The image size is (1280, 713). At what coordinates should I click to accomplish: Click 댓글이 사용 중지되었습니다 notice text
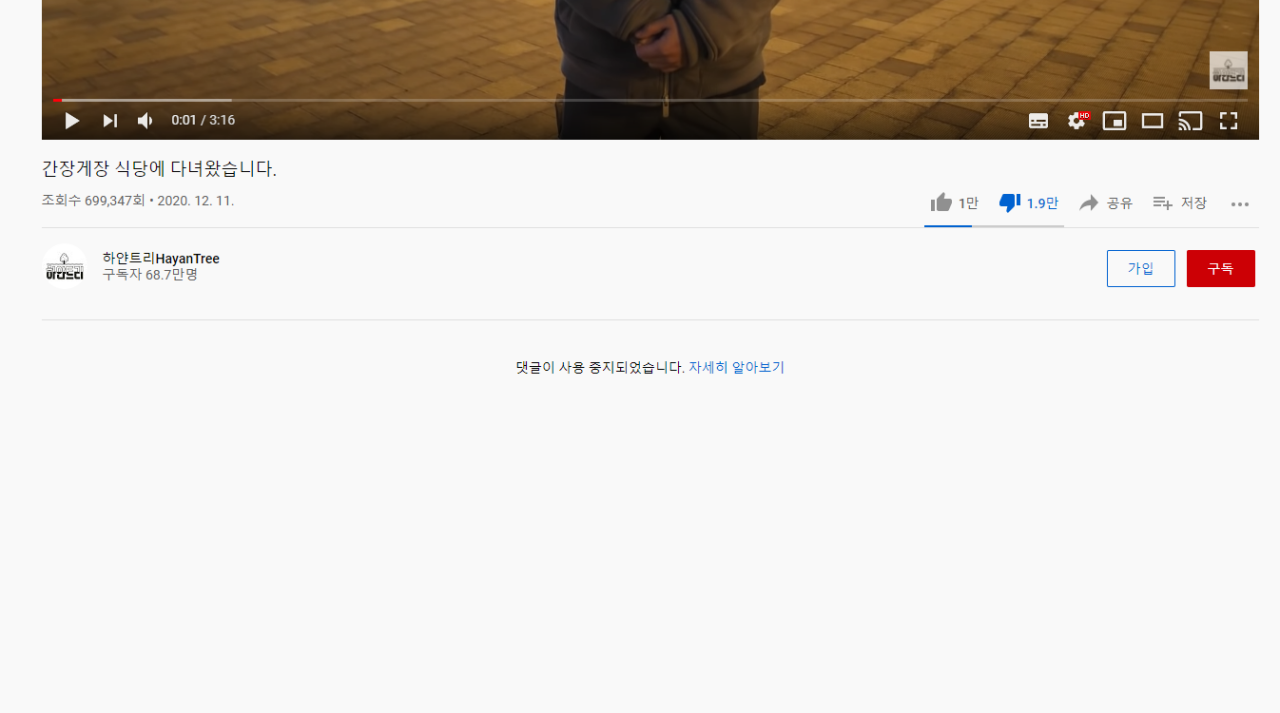point(600,367)
